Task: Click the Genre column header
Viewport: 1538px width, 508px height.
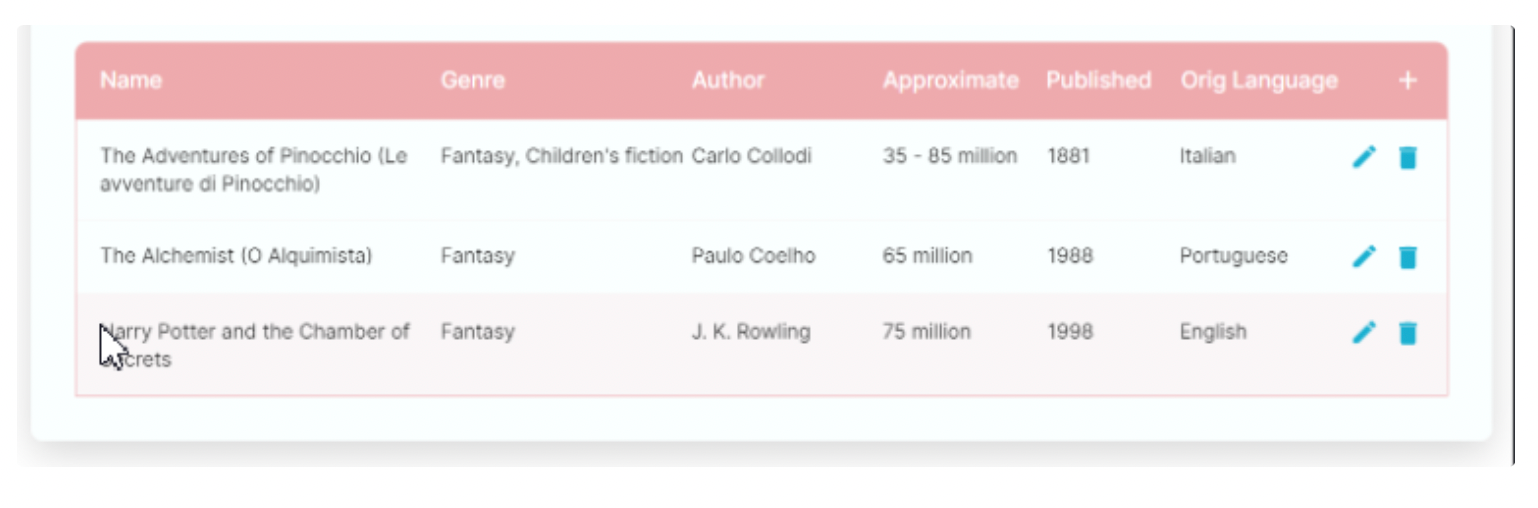Action: tap(472, 81)
